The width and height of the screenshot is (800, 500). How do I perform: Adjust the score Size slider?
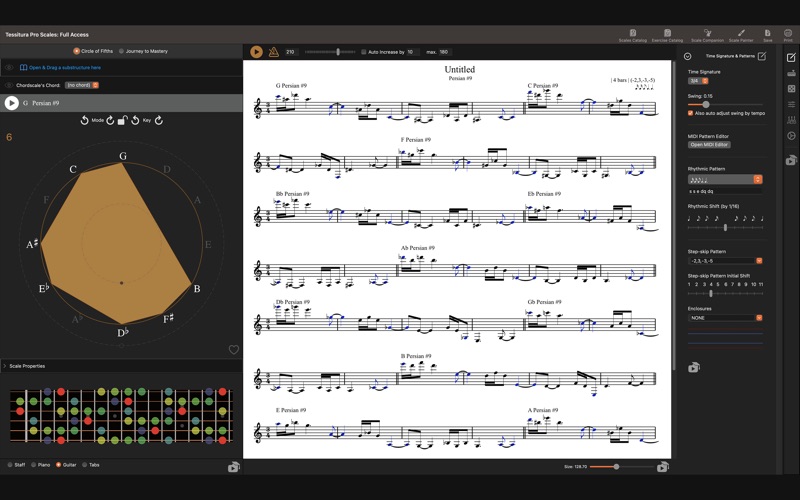tap(616, 467)
